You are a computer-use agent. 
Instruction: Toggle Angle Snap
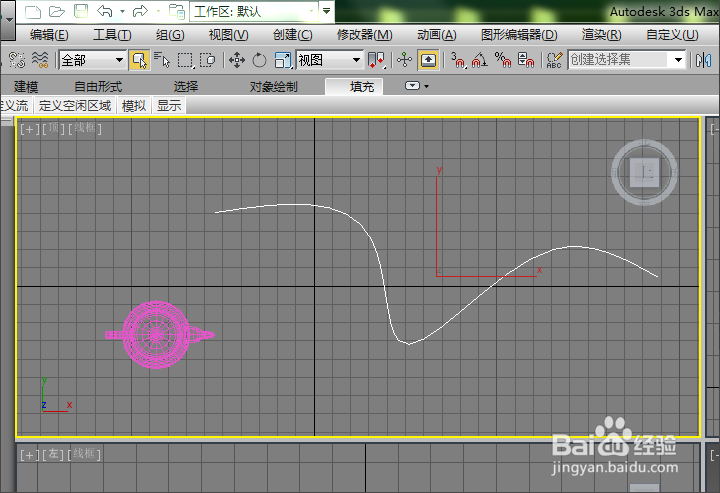(x=480, y=60)
